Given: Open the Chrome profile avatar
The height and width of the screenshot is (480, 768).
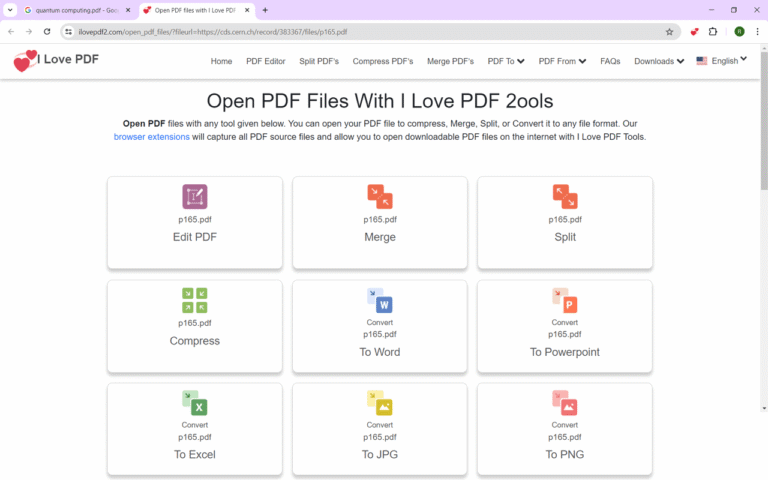Looking at the screenshot, I should click(739, 32).
